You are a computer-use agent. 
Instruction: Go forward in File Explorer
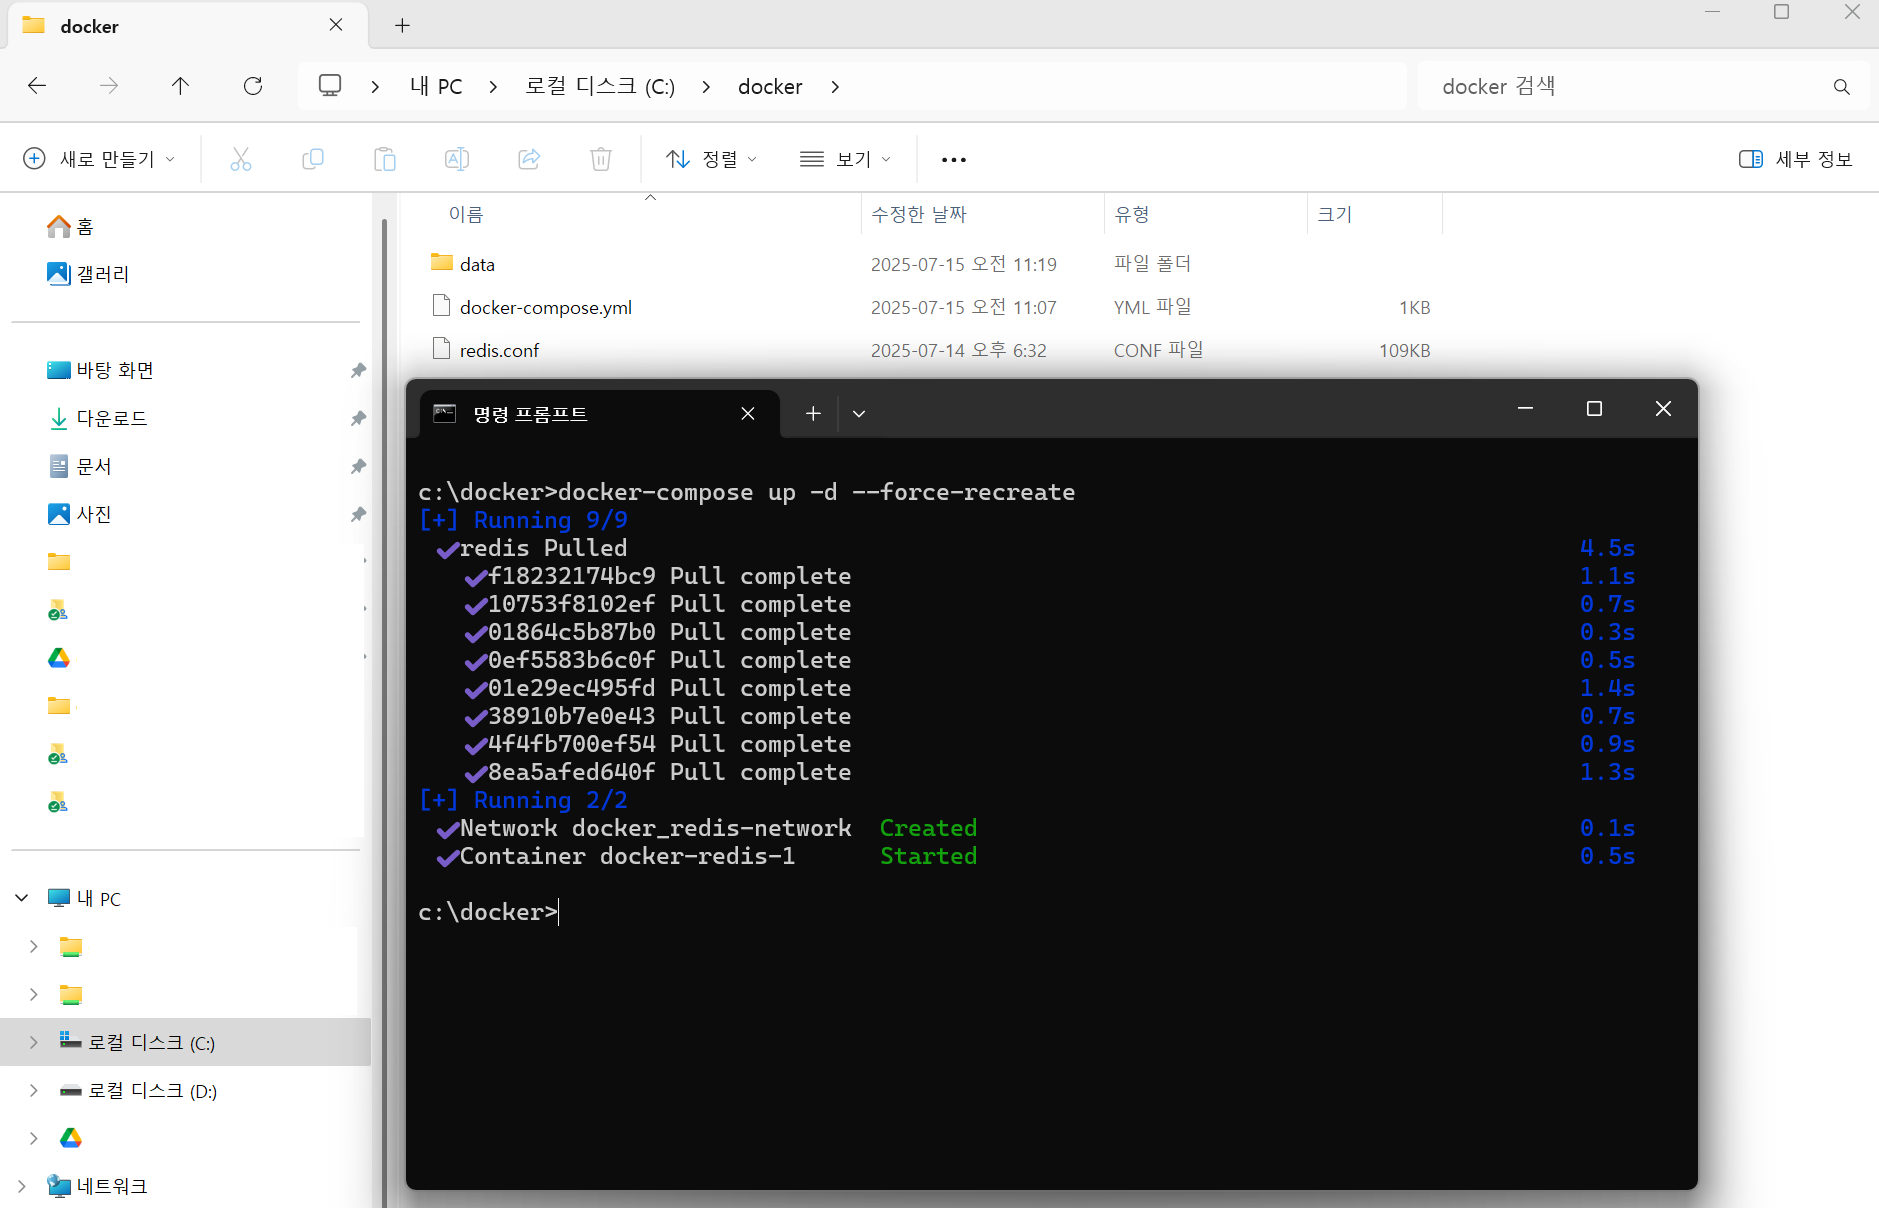point(109,86)
